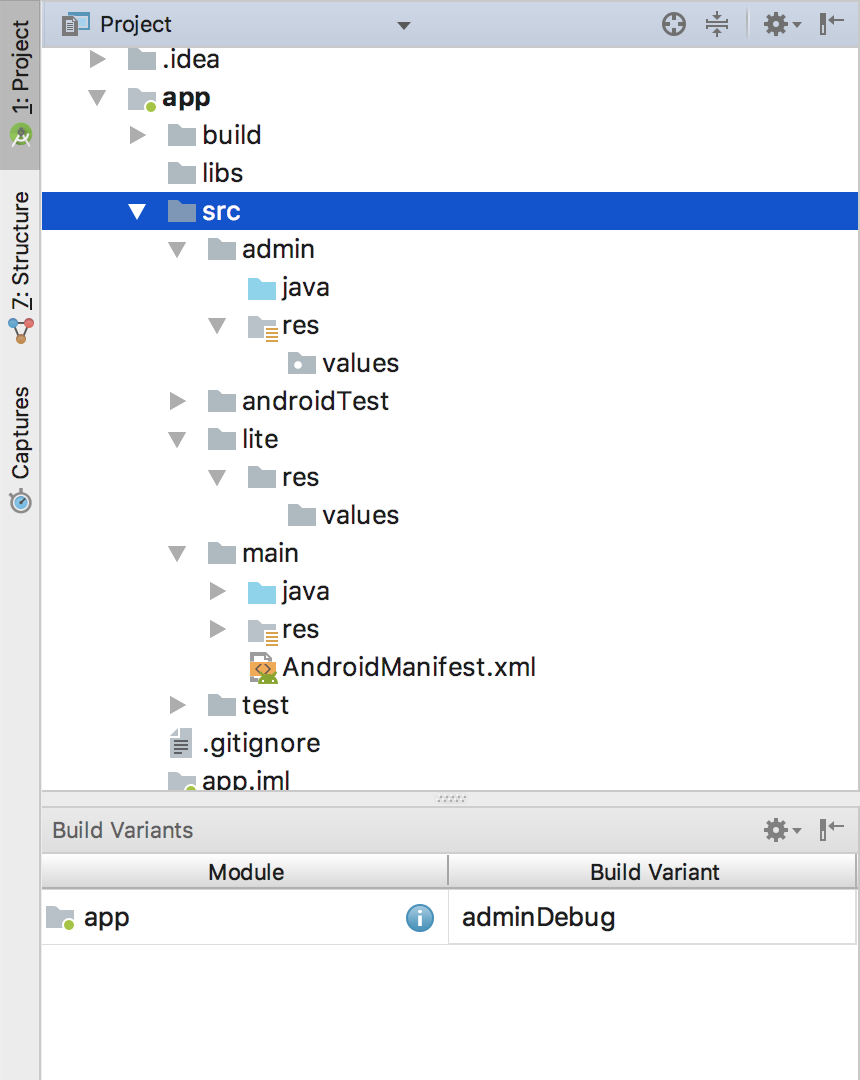Collapse the admin folder
The image size is (860, 1080).
pos(178,249)
